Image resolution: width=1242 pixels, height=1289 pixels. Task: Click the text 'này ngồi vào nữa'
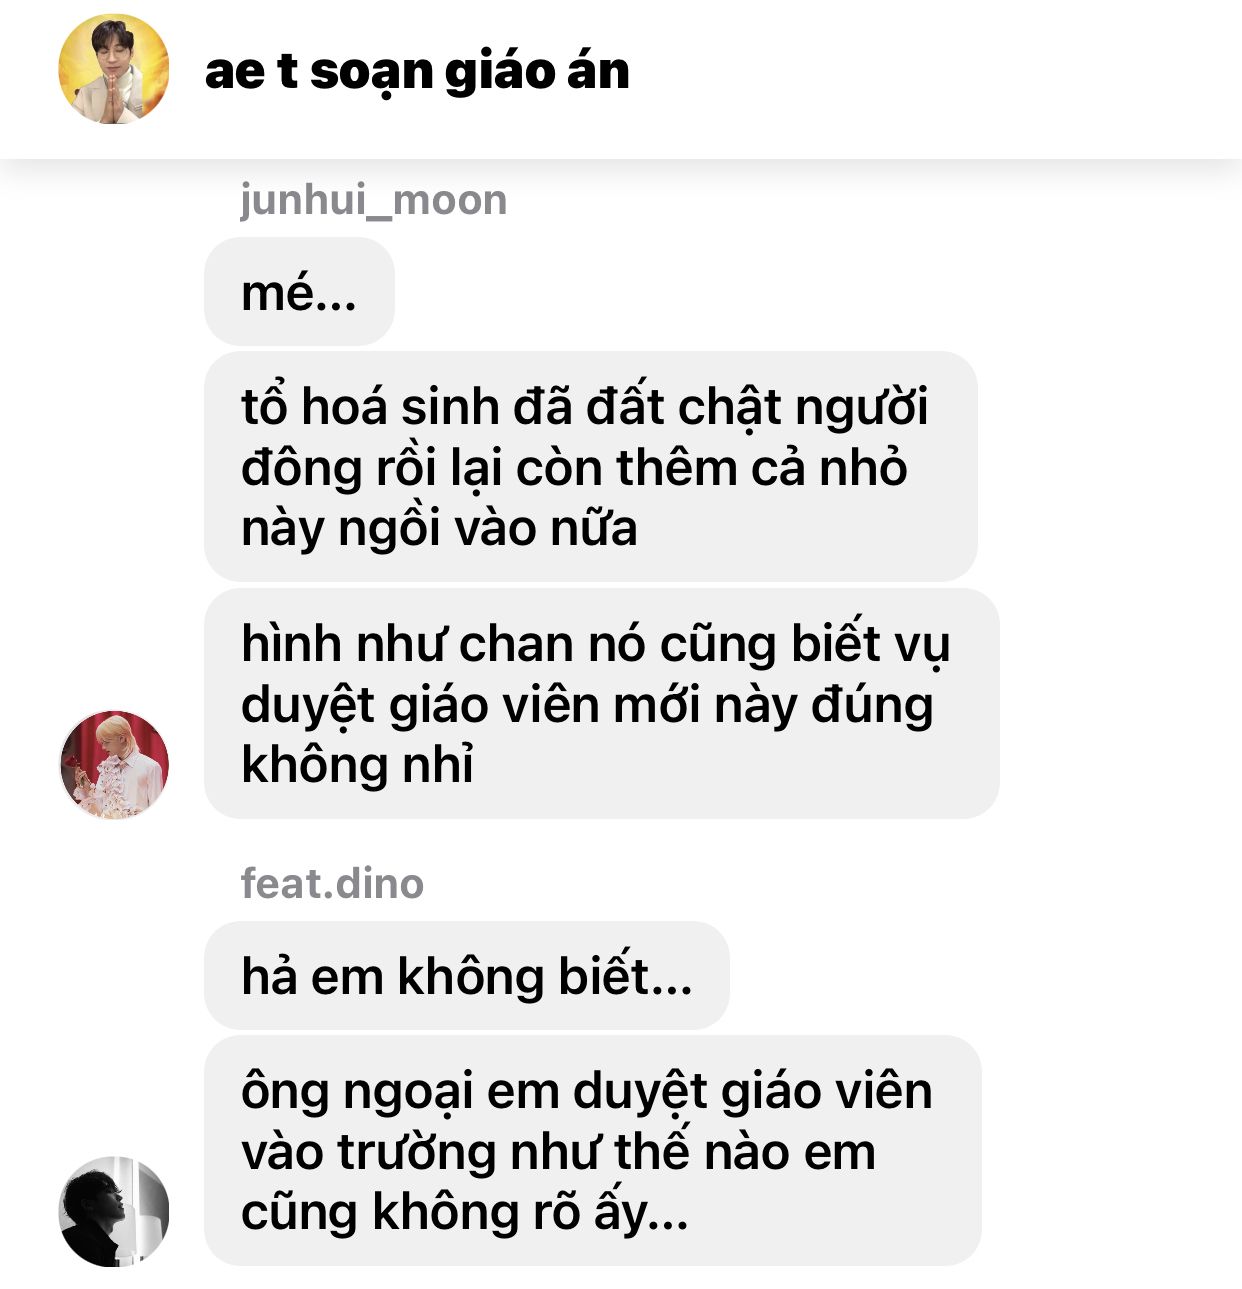coord(439,529)
